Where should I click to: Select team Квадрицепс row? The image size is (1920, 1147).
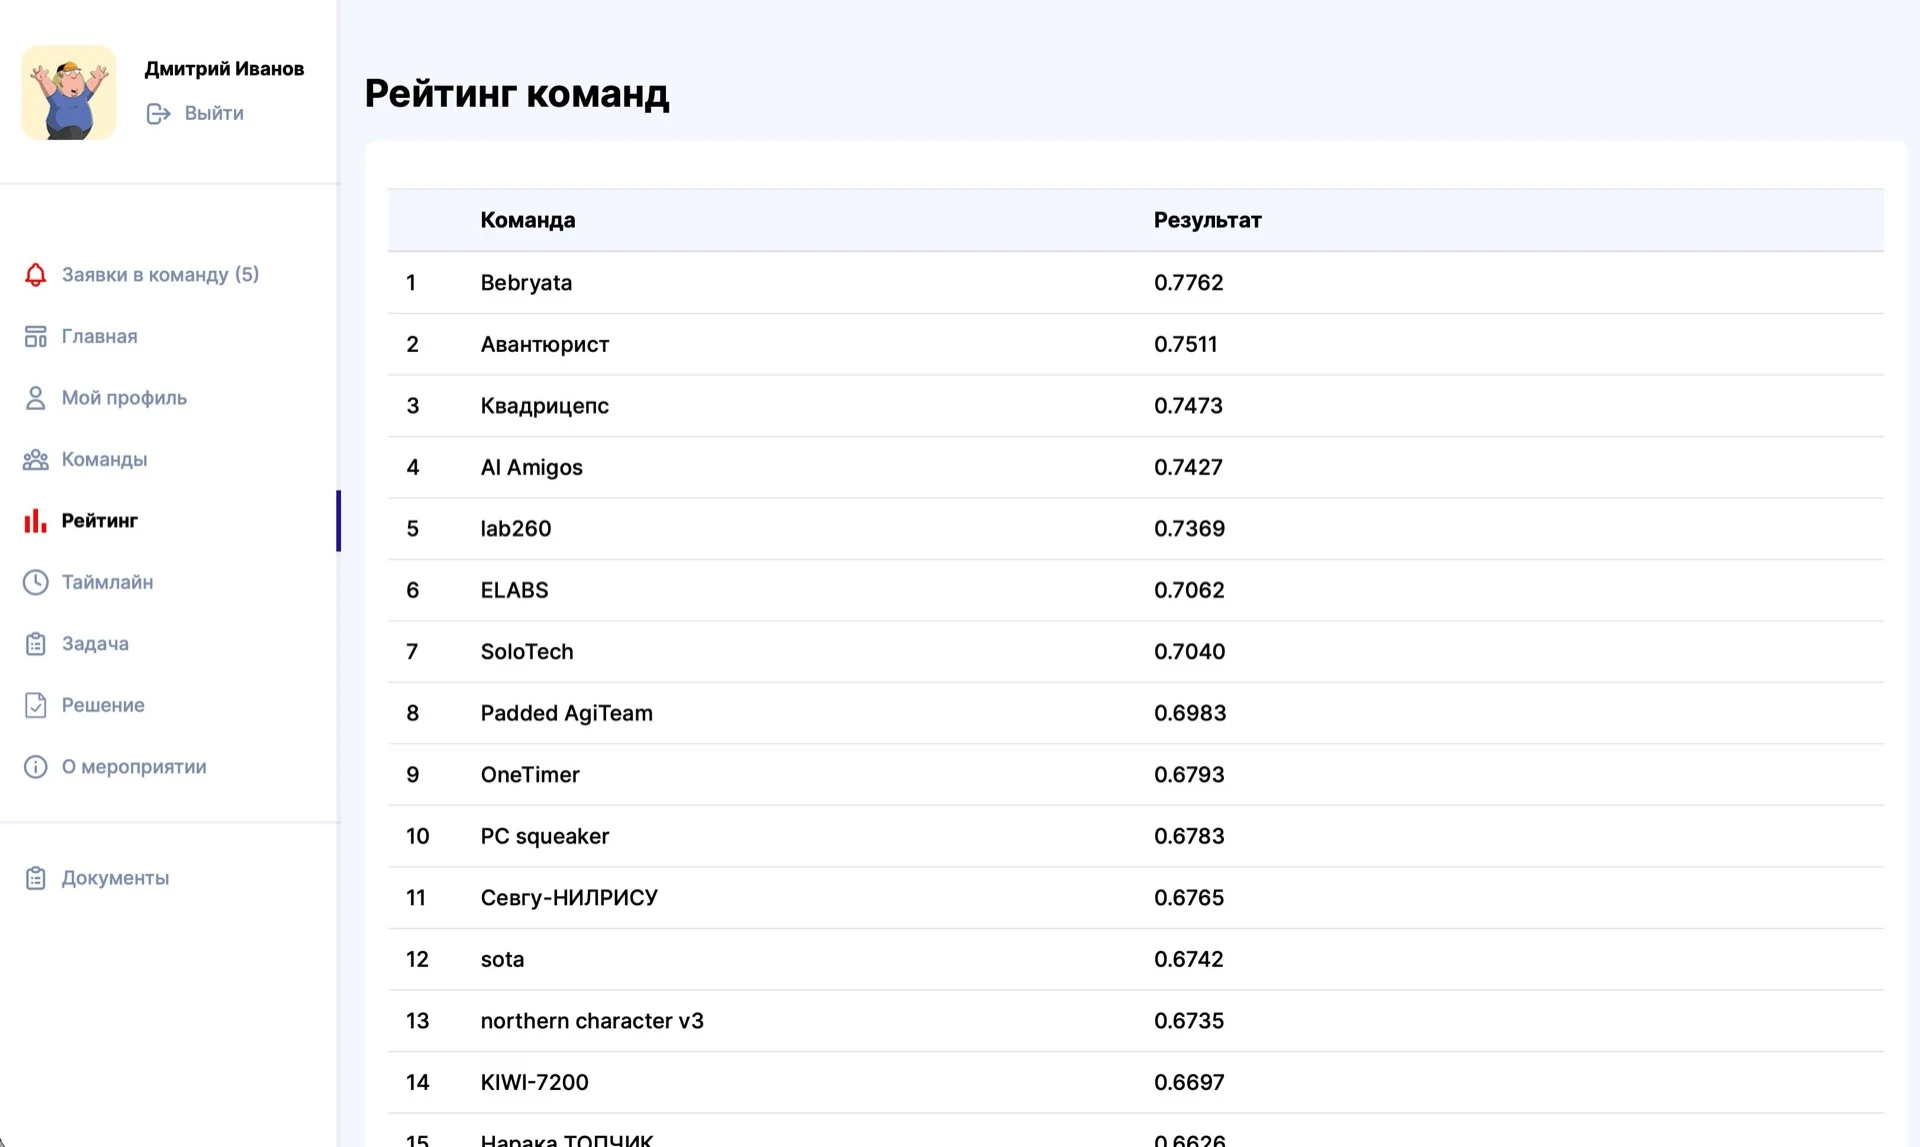click(1135, 406)
